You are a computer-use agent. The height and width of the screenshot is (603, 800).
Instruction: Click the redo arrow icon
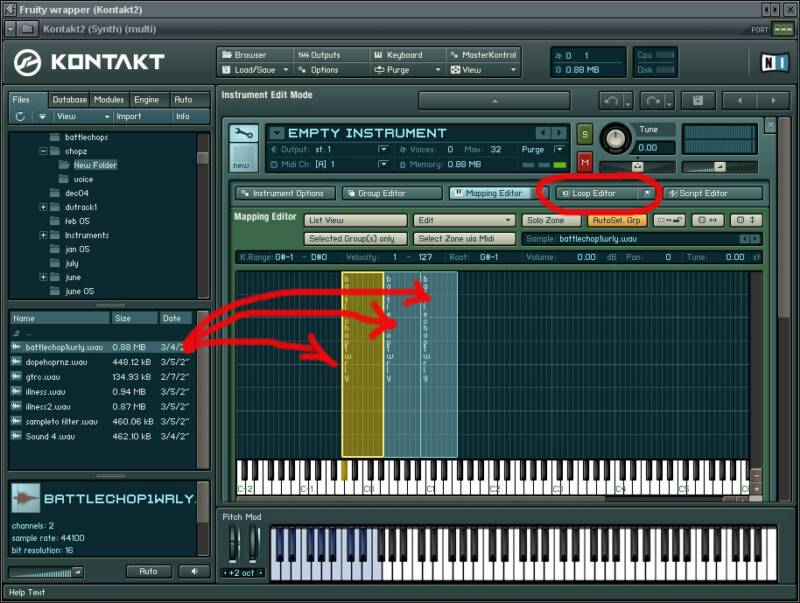(x=653, y=101)
